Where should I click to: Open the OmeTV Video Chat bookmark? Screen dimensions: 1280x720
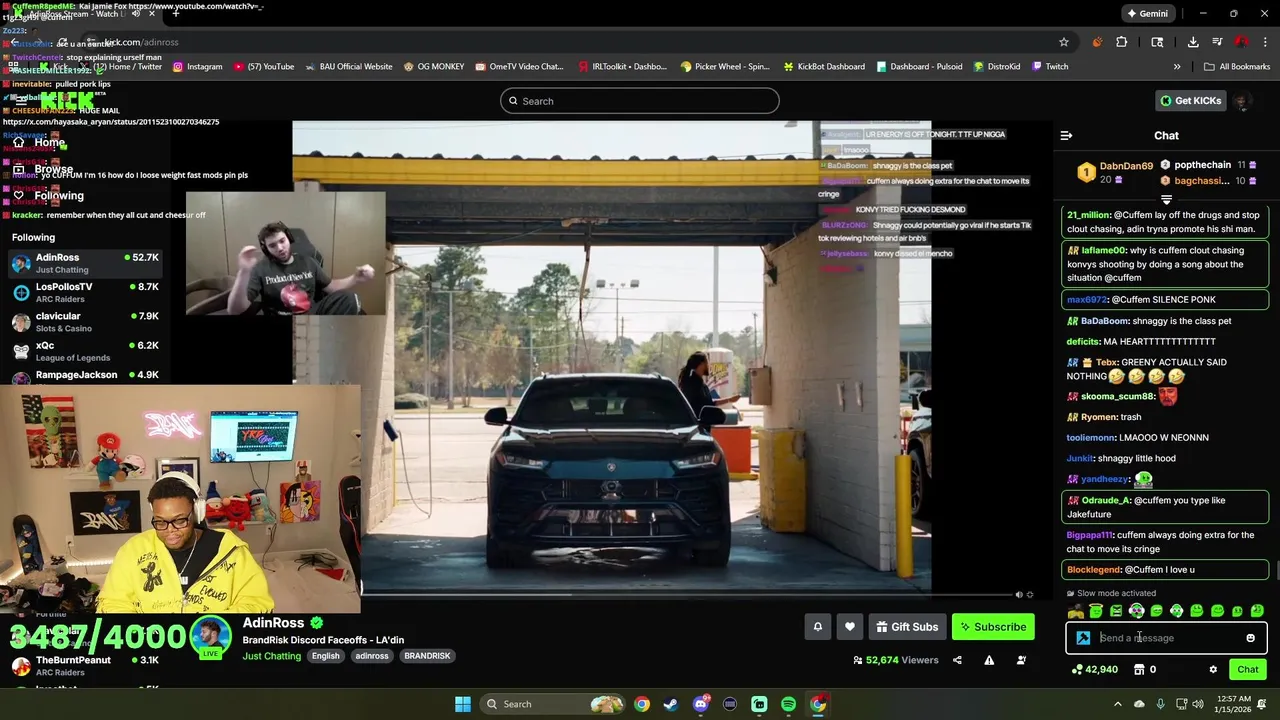tap(519, 67)
